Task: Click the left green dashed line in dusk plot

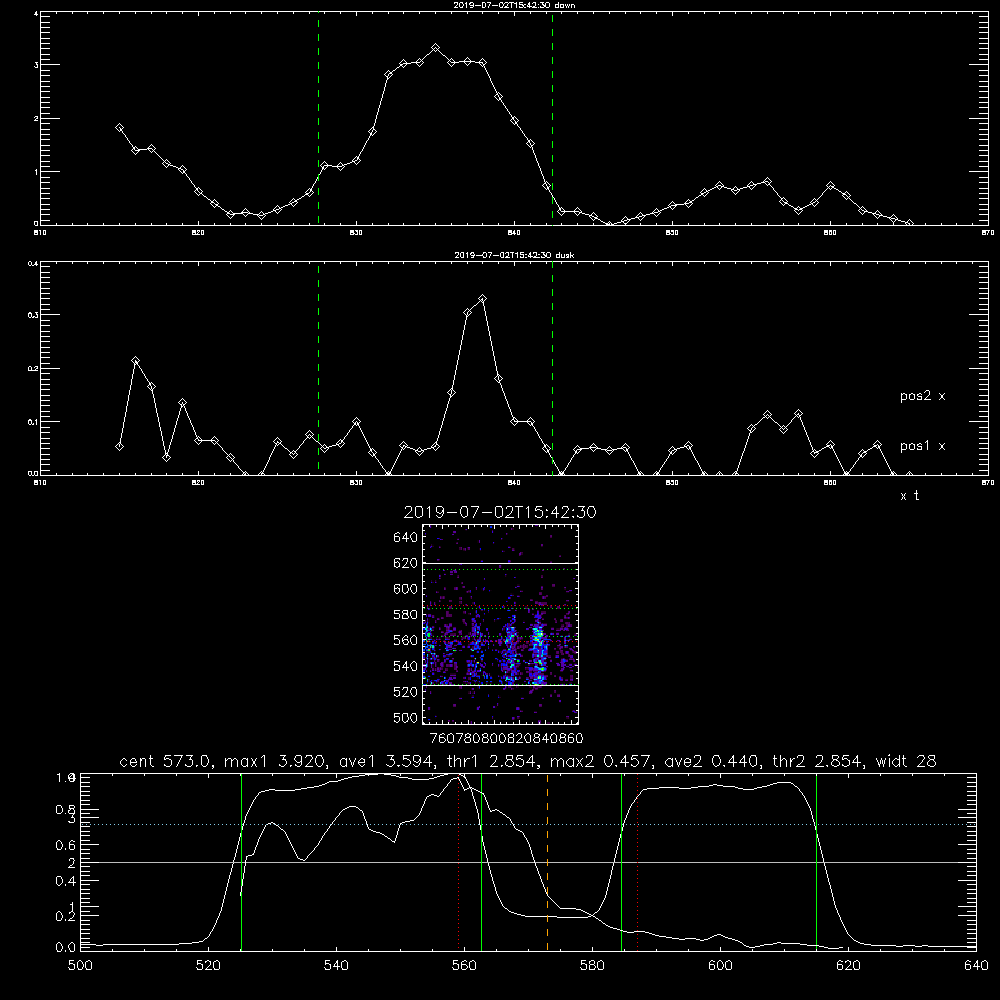Action: (318, 368)
